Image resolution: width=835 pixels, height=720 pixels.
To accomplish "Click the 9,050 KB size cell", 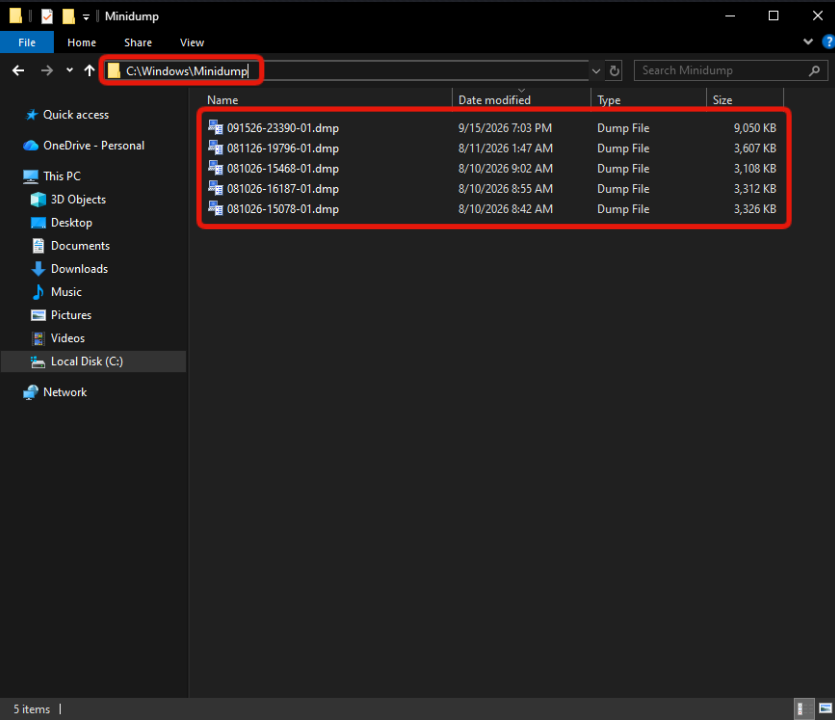I will tap(755, 128).
